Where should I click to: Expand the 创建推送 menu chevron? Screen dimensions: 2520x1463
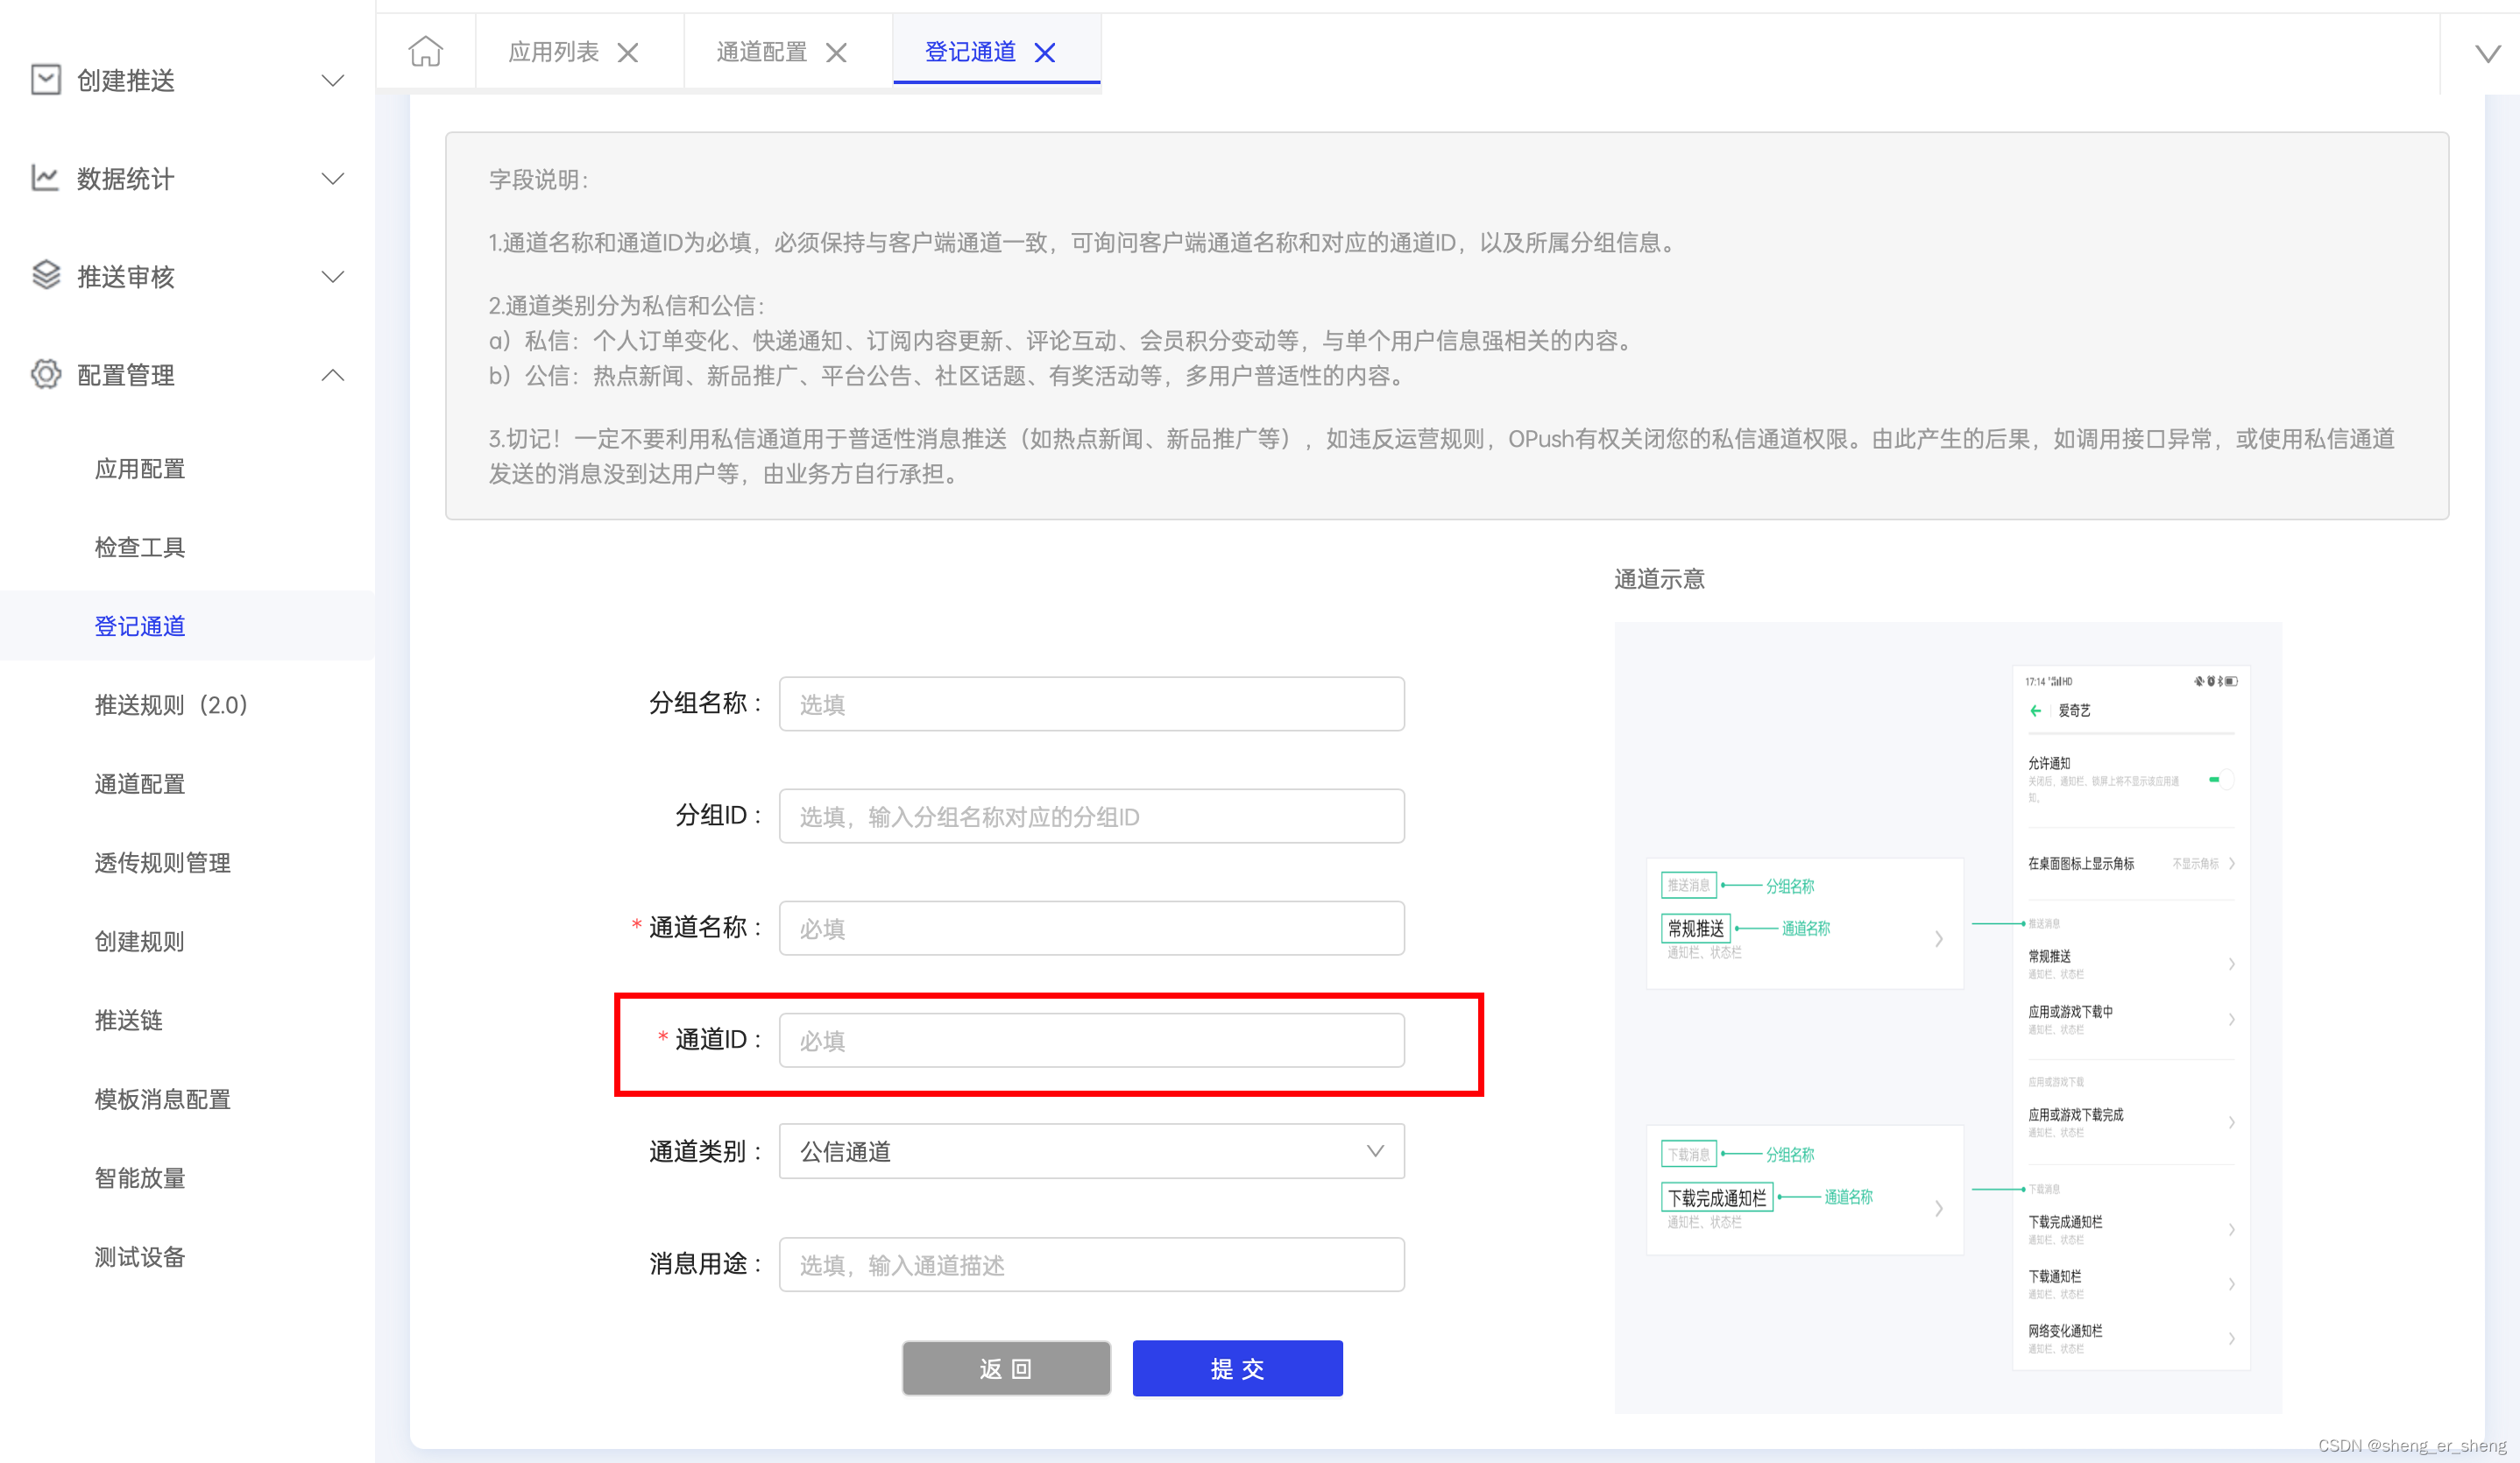[x=333, y=80]
